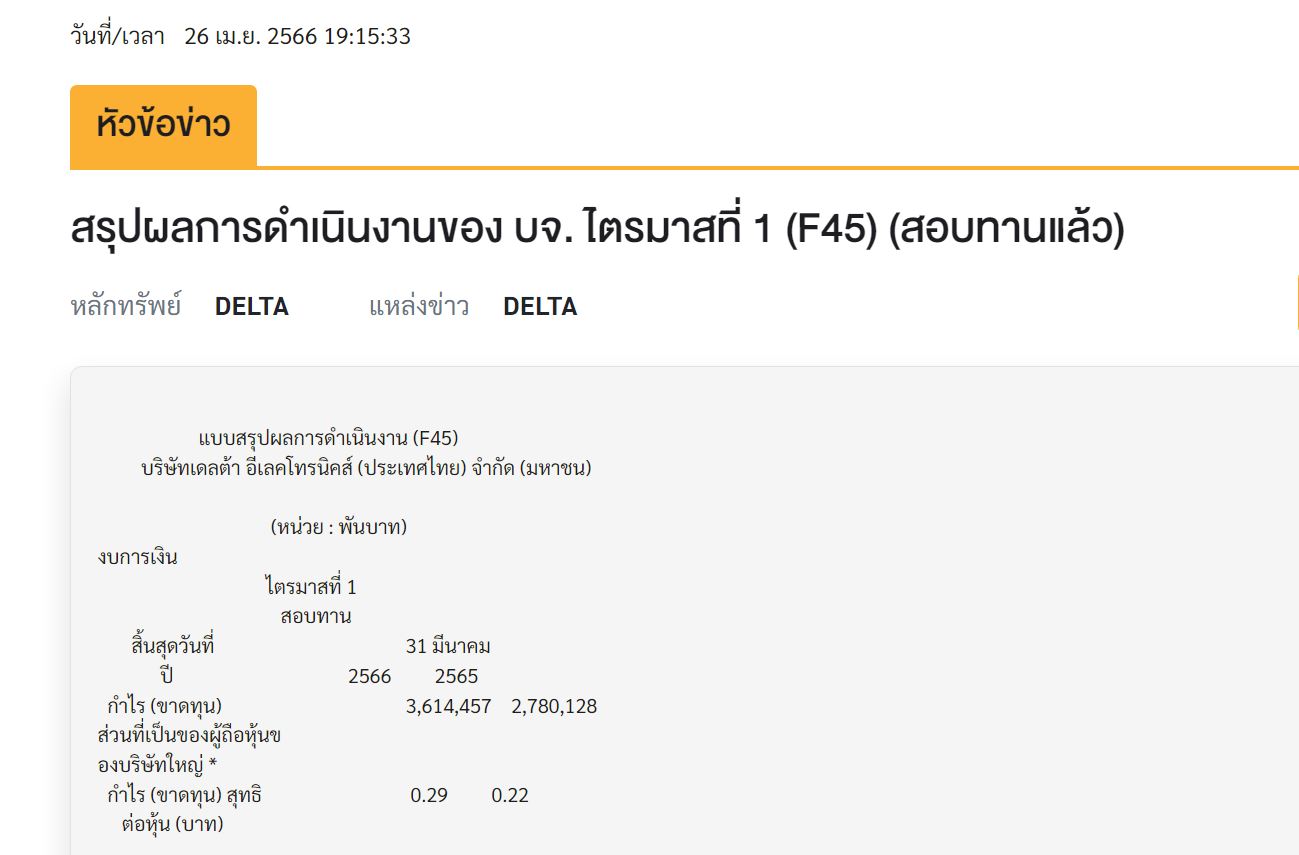Click the 3,614,457 profit figure
The image size is (1299, 855).
[x=448, y=706]
